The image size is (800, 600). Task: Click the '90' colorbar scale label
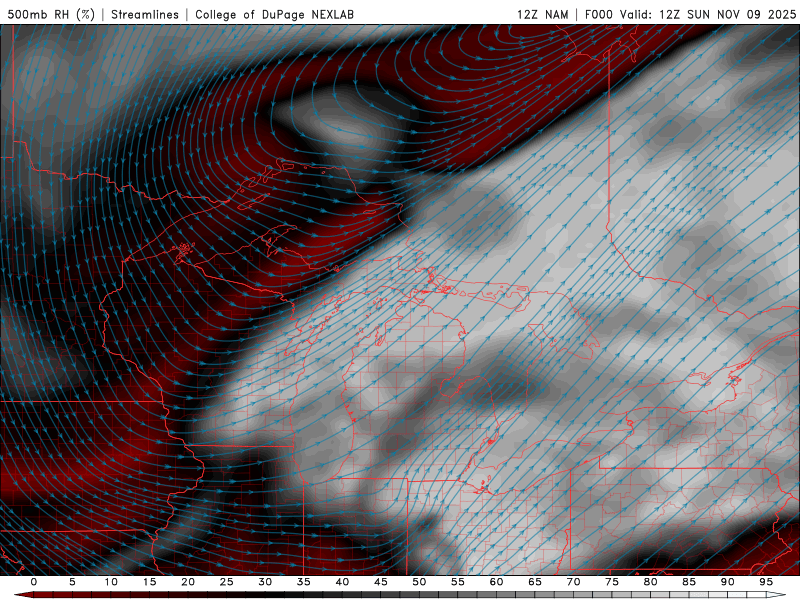click(727, 582)
